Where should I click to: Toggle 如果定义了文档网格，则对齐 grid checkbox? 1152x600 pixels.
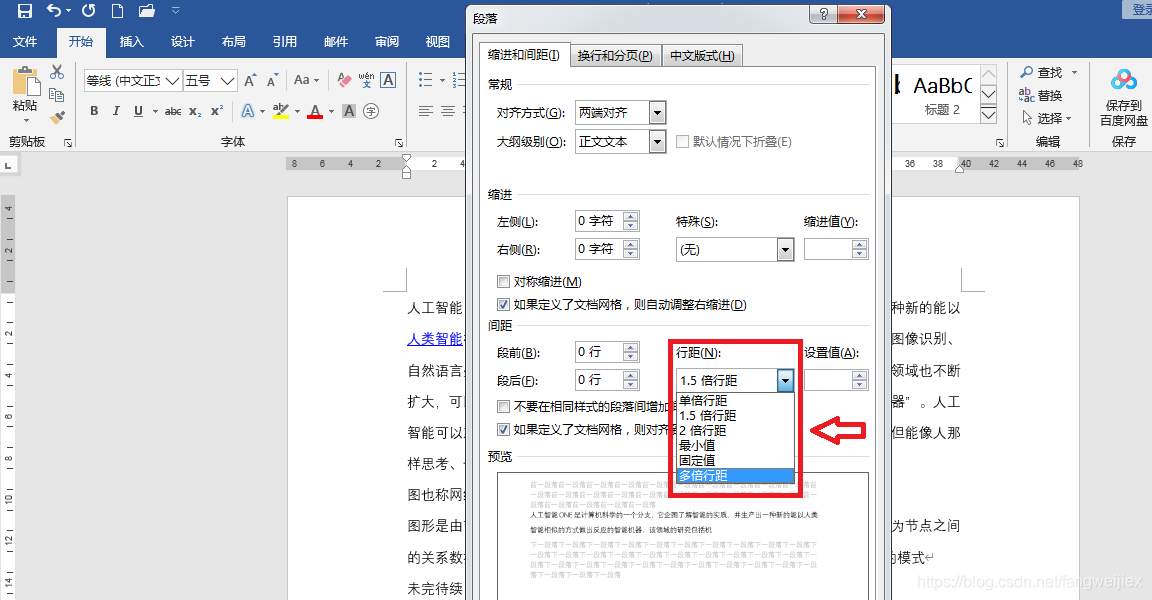point(503,429)
